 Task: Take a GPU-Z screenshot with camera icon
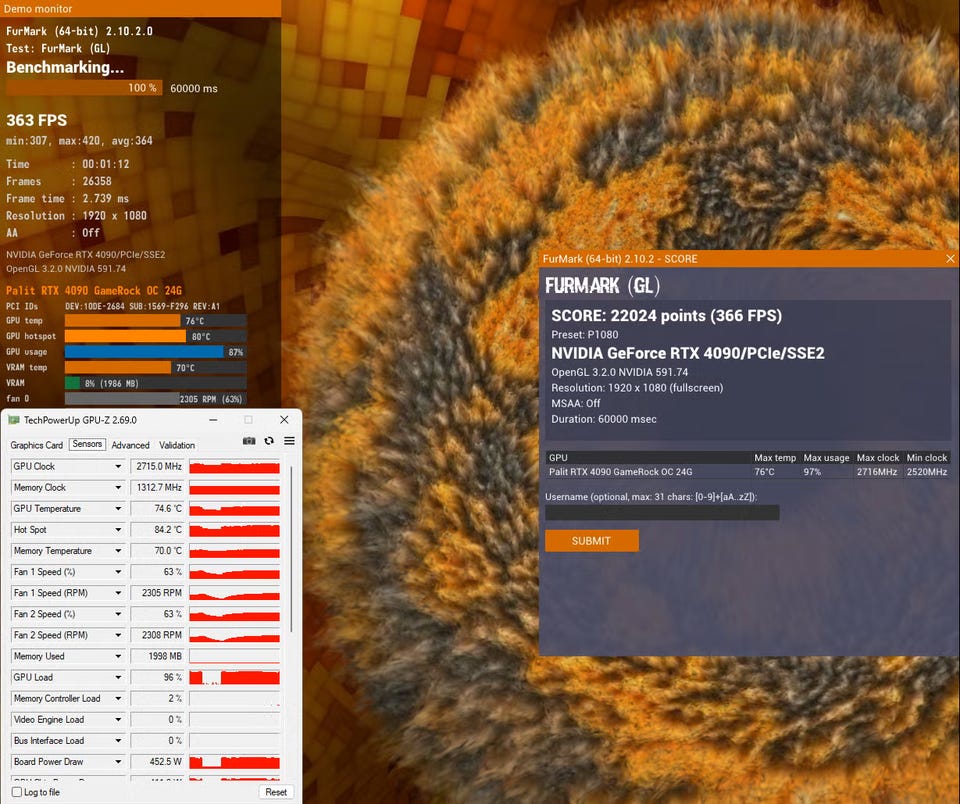click(249, 441)
